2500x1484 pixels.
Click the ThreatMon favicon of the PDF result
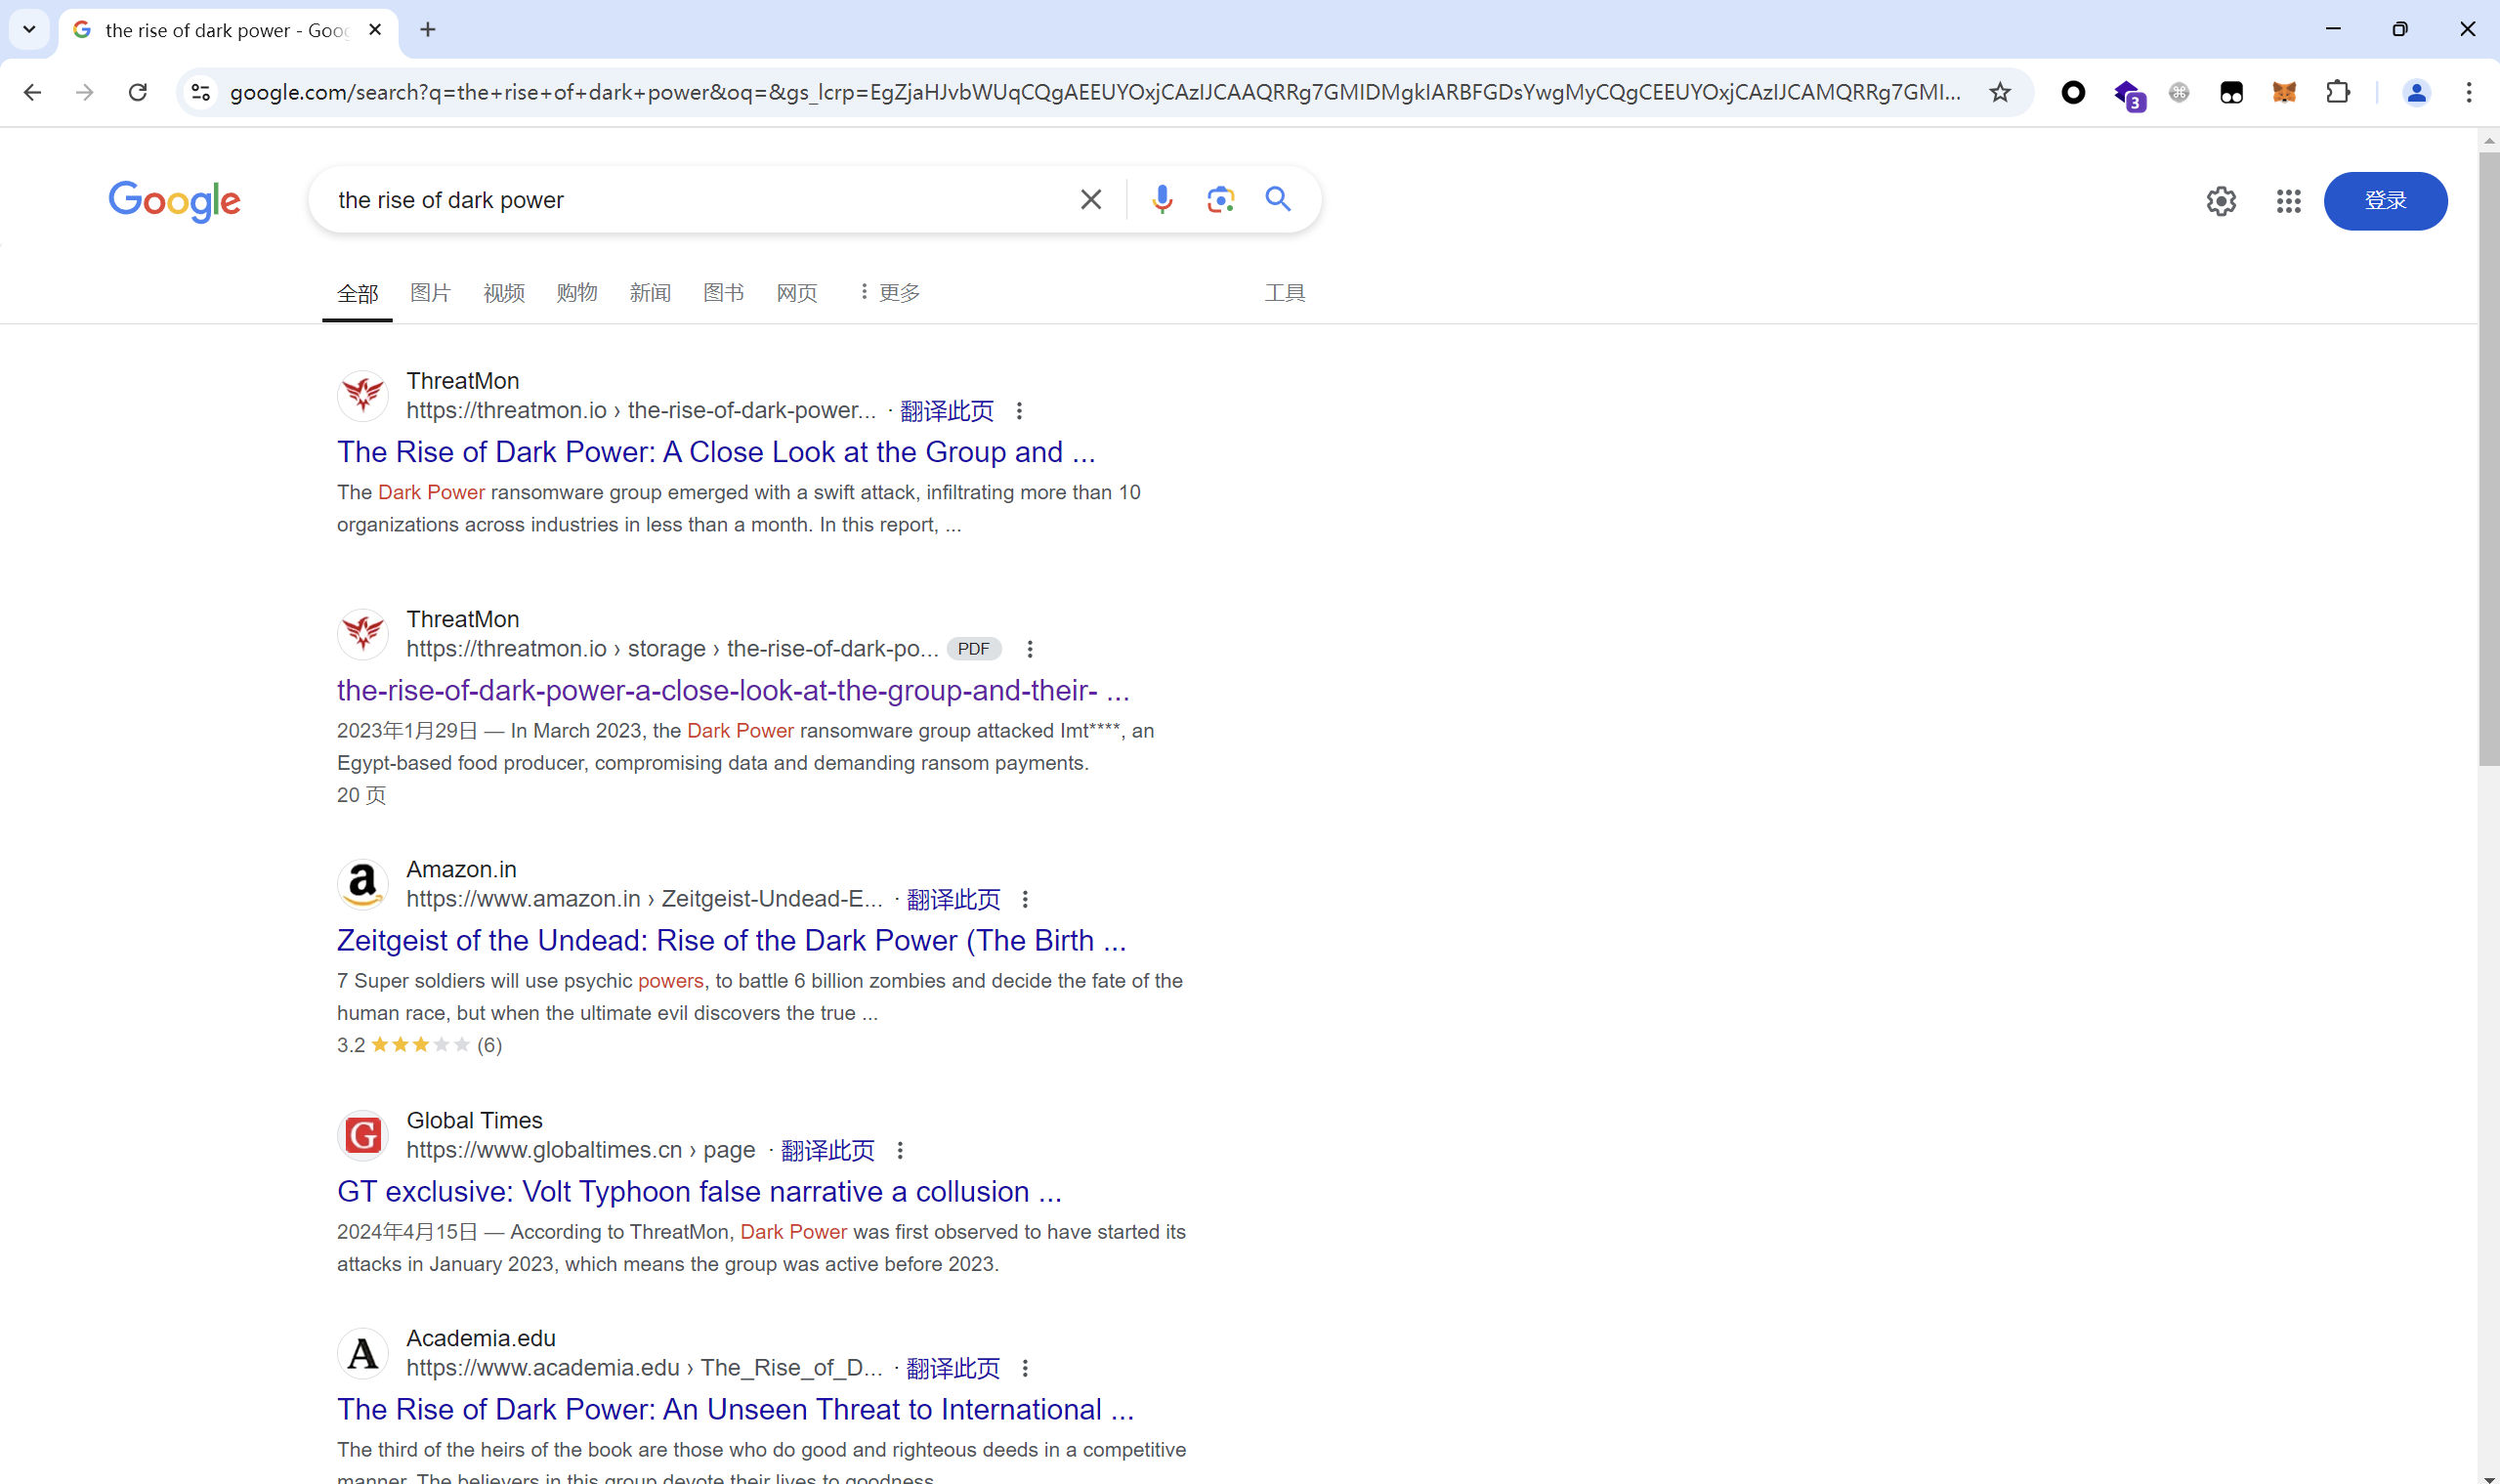(x=362, y=634)
